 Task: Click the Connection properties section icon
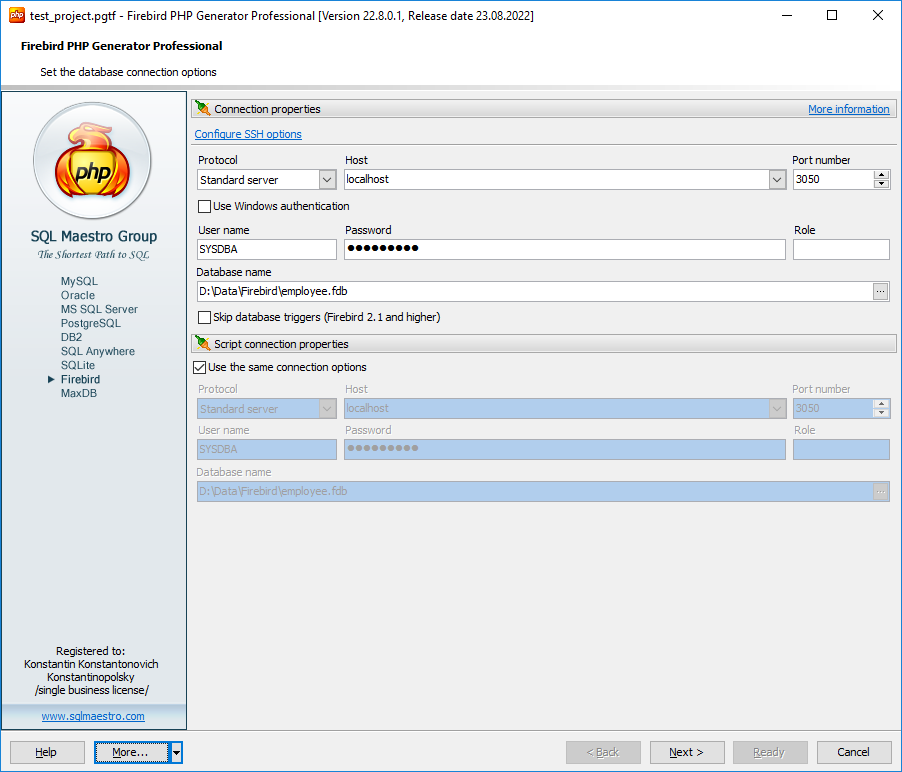coord(203,109)
